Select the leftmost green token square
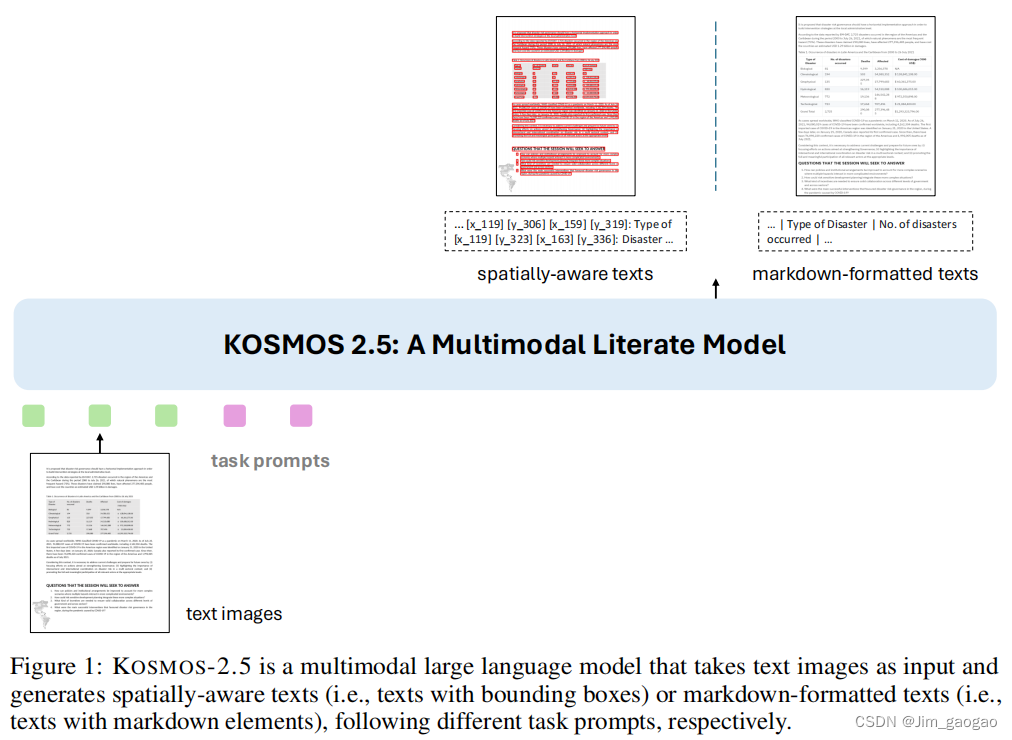Image resolution: width=1012 pixels, height=740 pixels. coord(33,415)
